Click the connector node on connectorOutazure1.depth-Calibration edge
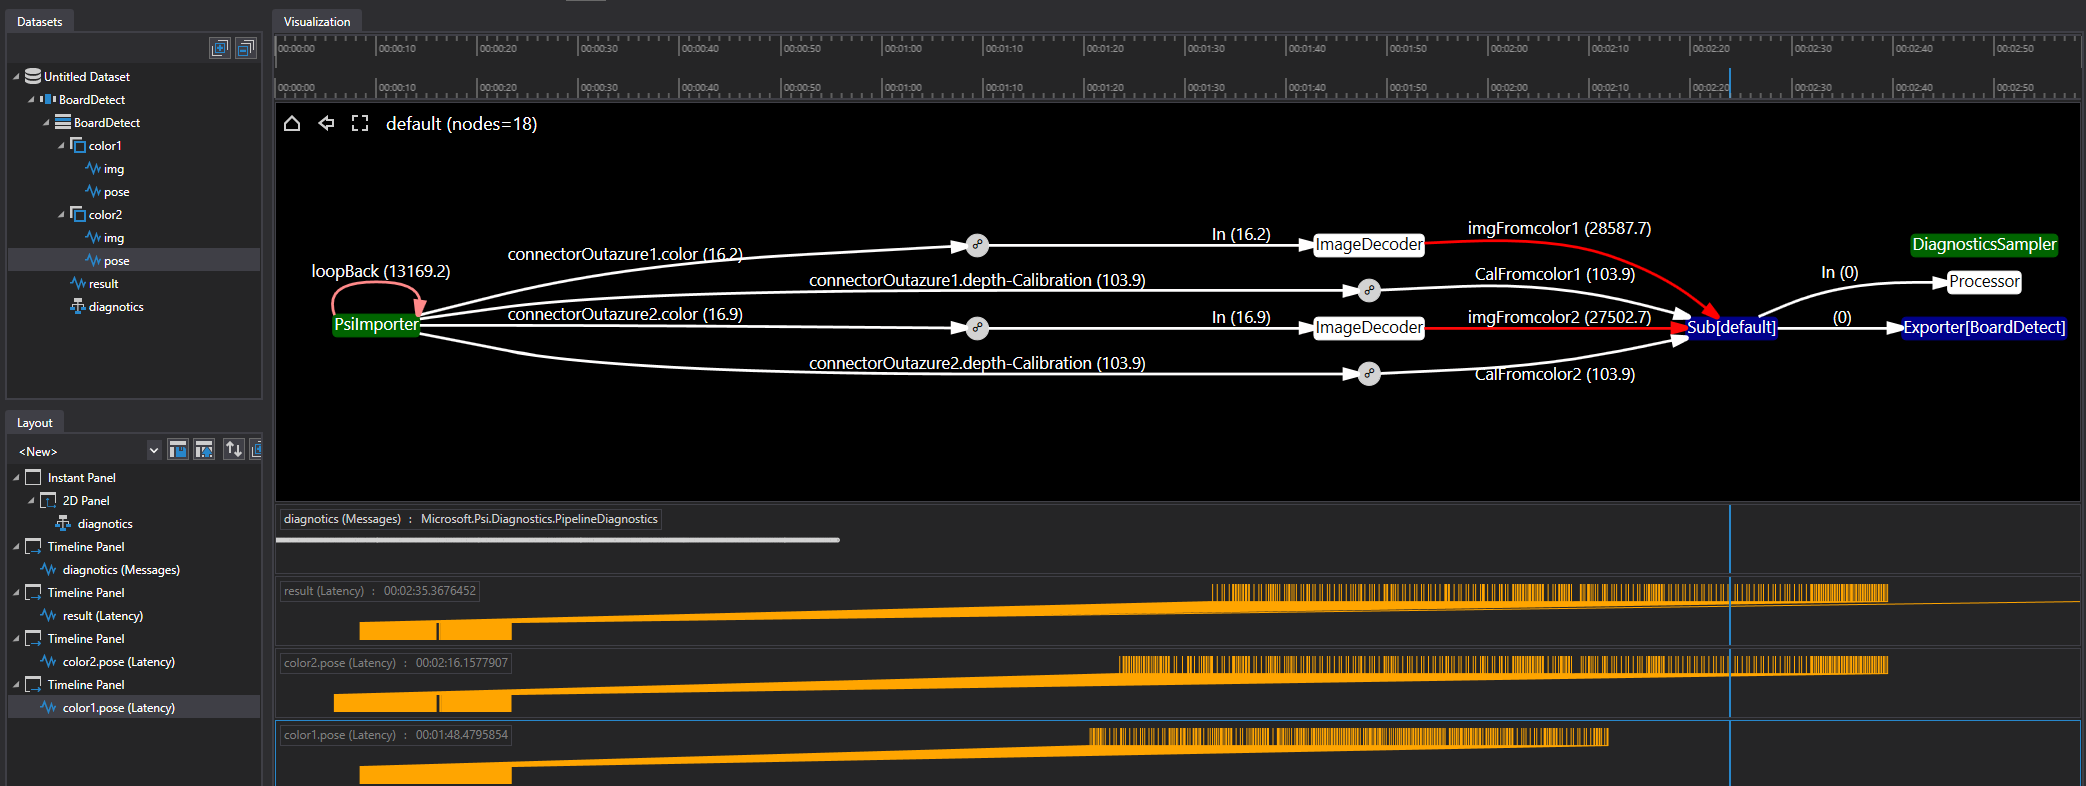The height and width of the screenshot is (786, 2086). [x=1369, y=291]
